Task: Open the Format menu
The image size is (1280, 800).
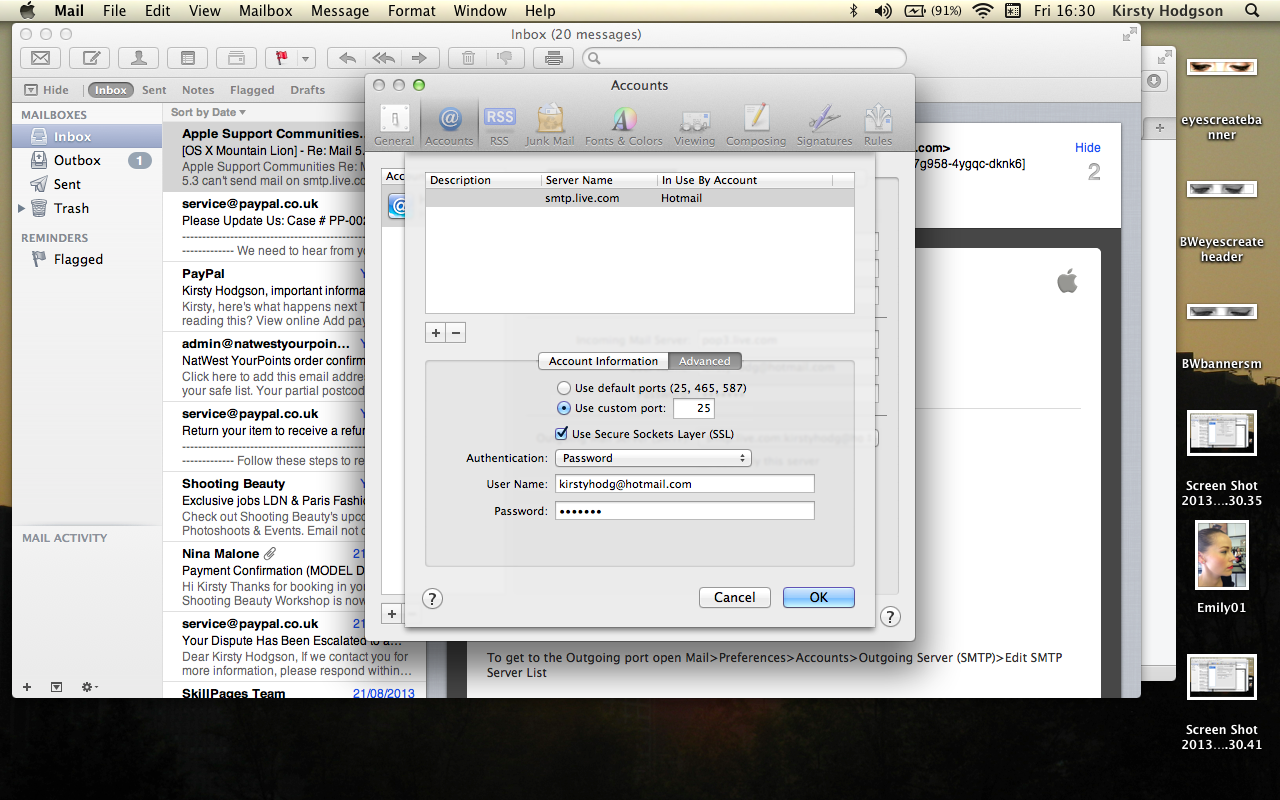Action: (412, 11)
